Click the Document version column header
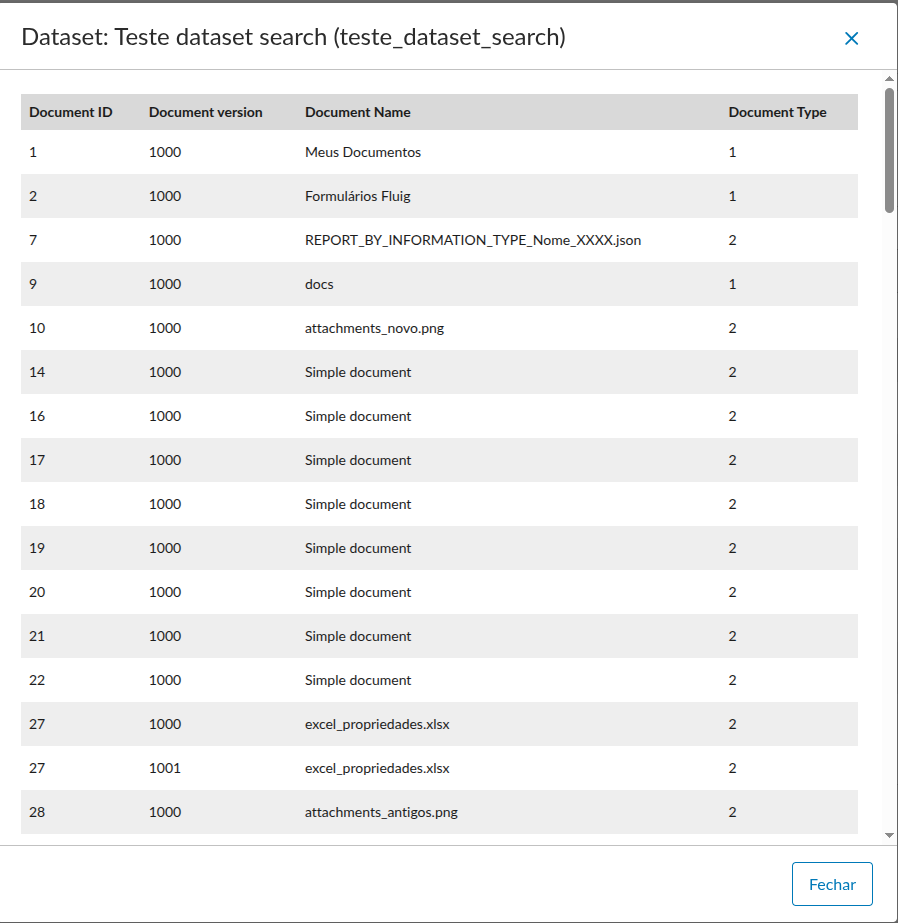898x923 pixels. (205, 112)
